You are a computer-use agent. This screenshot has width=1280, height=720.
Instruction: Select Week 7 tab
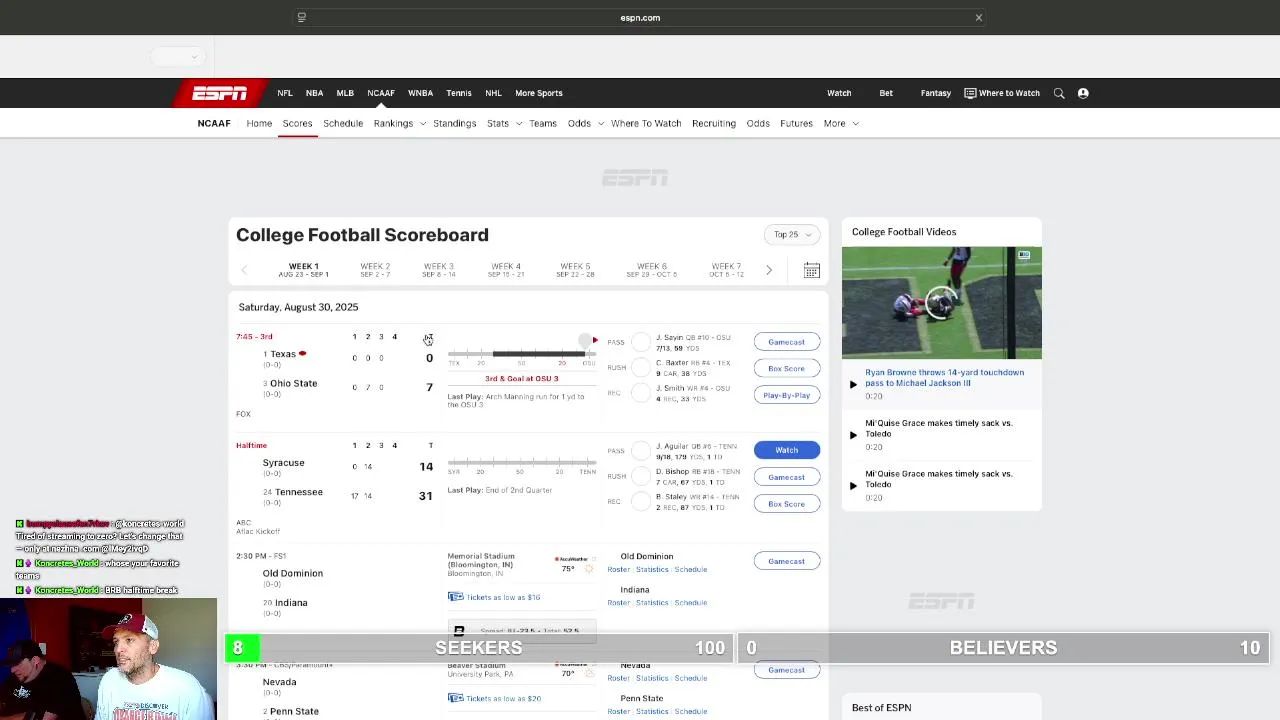point(726,270)
